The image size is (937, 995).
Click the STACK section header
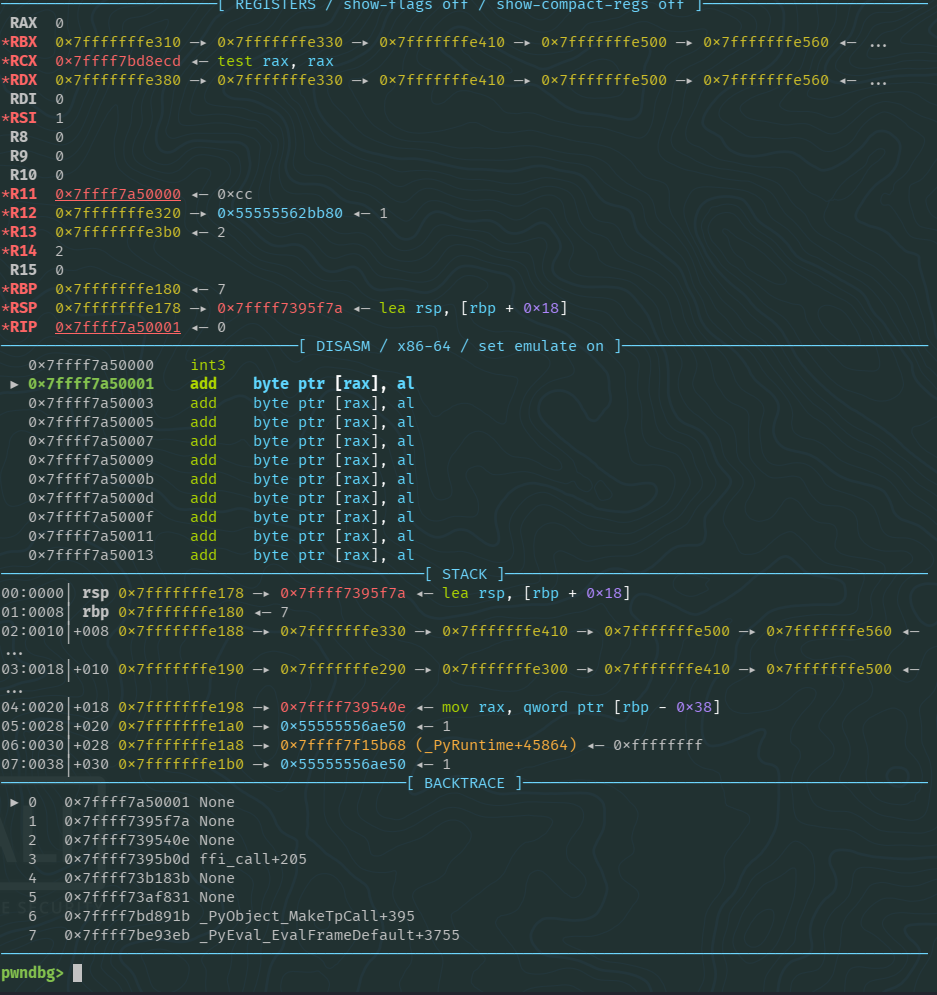[x=464, y=574]
